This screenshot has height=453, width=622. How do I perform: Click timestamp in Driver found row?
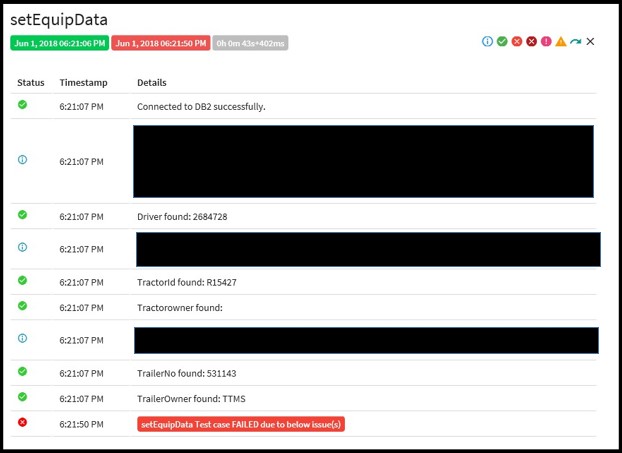(x=81, y=217)
